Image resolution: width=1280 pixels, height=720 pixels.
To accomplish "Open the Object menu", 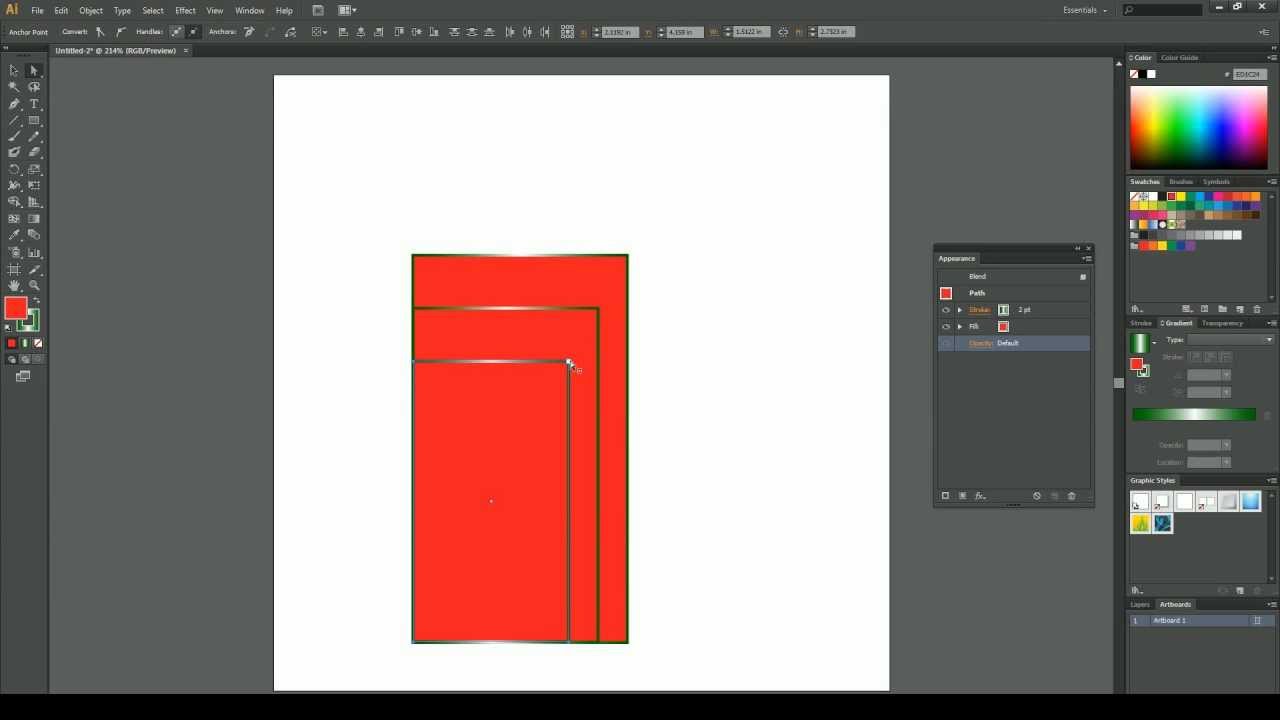I will tap(91, 10).
